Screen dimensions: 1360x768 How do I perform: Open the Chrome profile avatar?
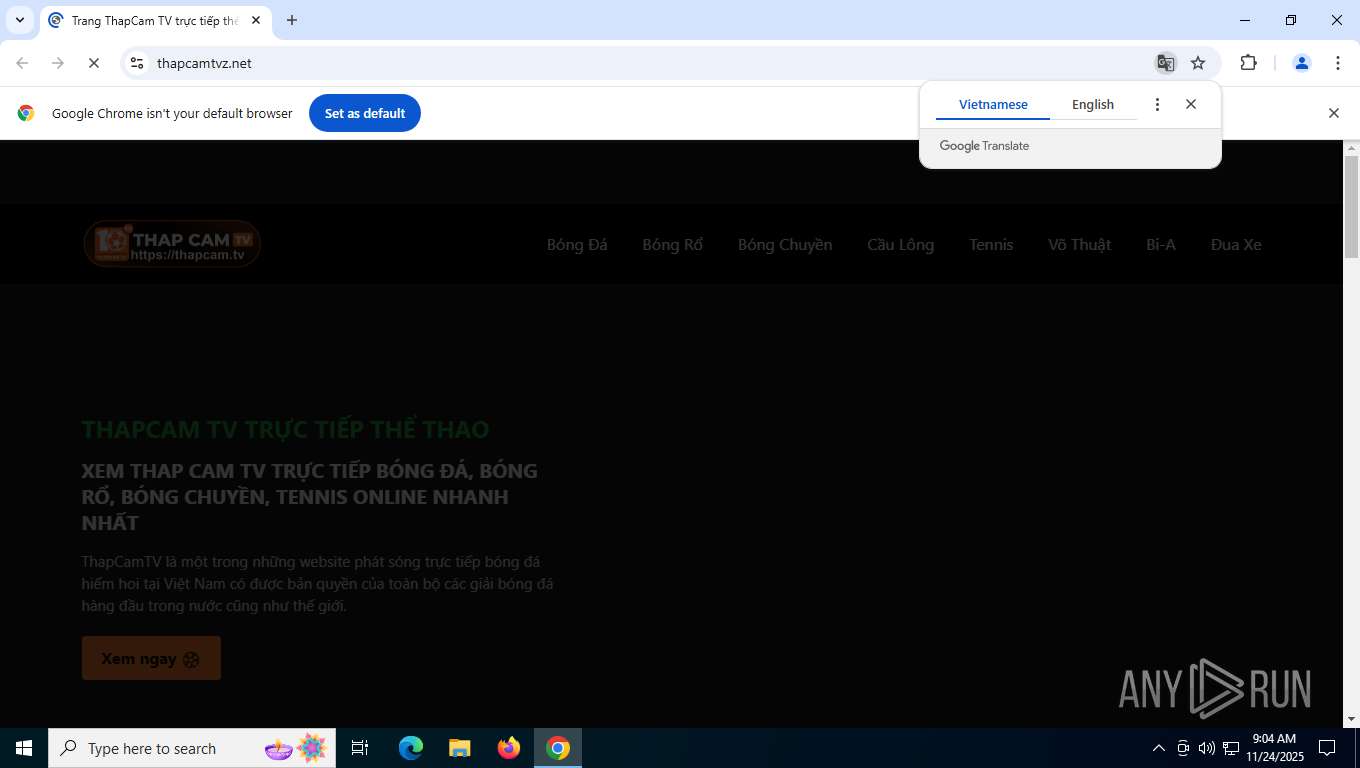(x=1302, y=63)
